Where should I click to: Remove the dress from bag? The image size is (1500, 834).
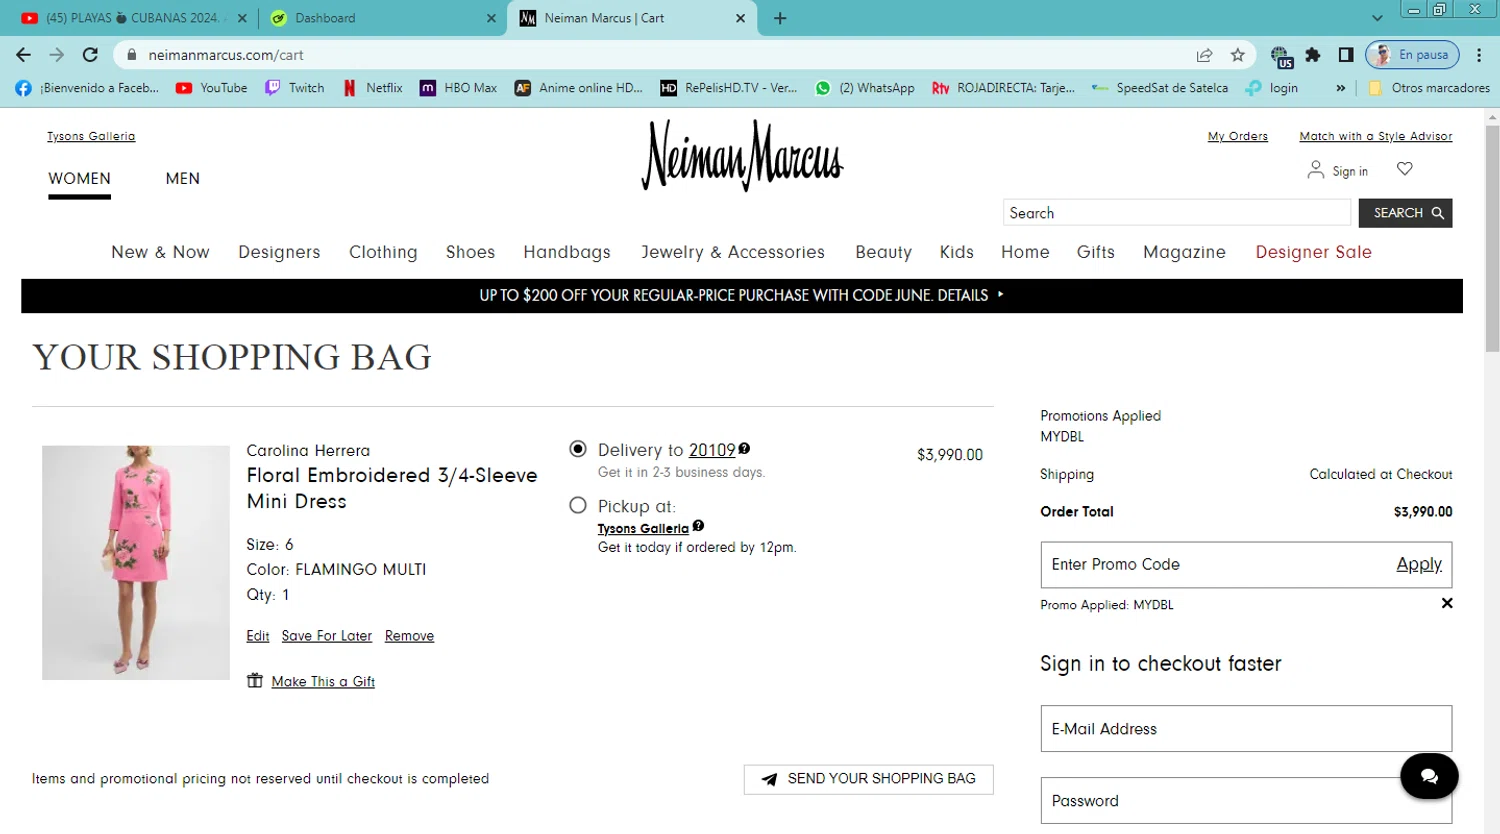(409, 636)
